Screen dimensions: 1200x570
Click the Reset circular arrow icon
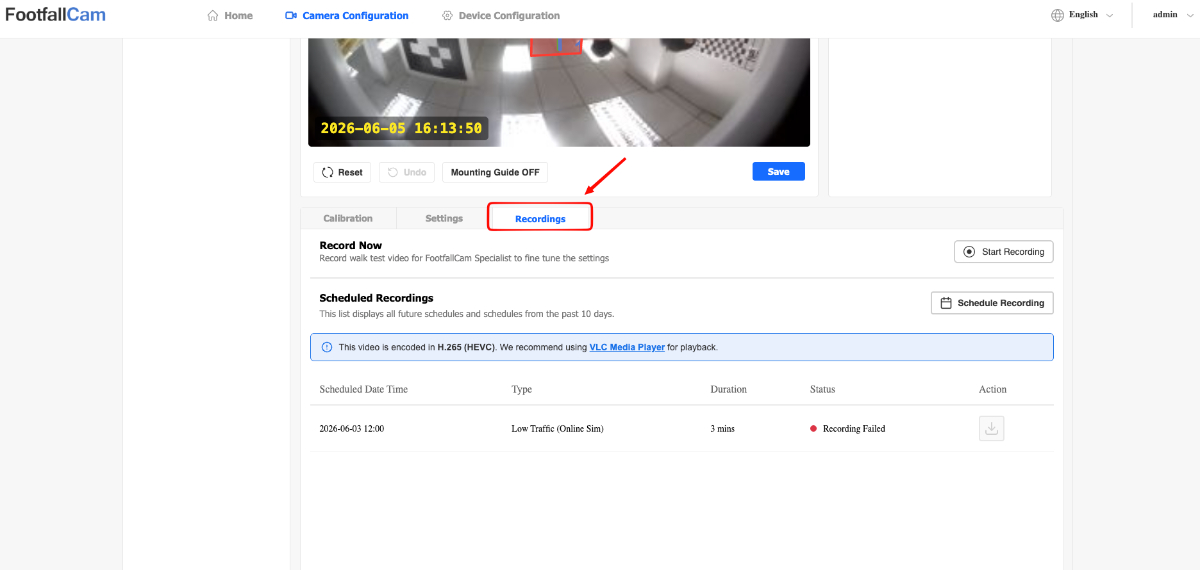click(328, 172)
